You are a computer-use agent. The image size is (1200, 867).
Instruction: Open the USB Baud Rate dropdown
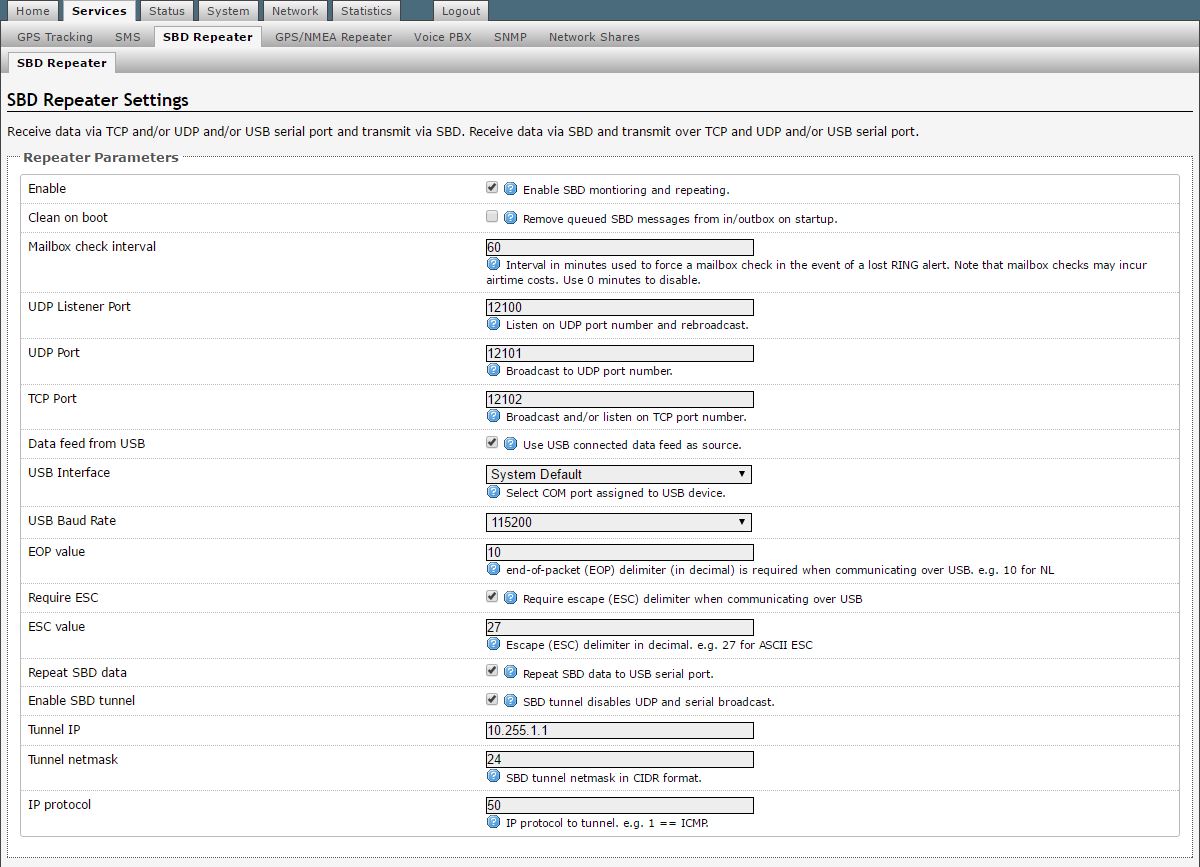click(619, 521)
